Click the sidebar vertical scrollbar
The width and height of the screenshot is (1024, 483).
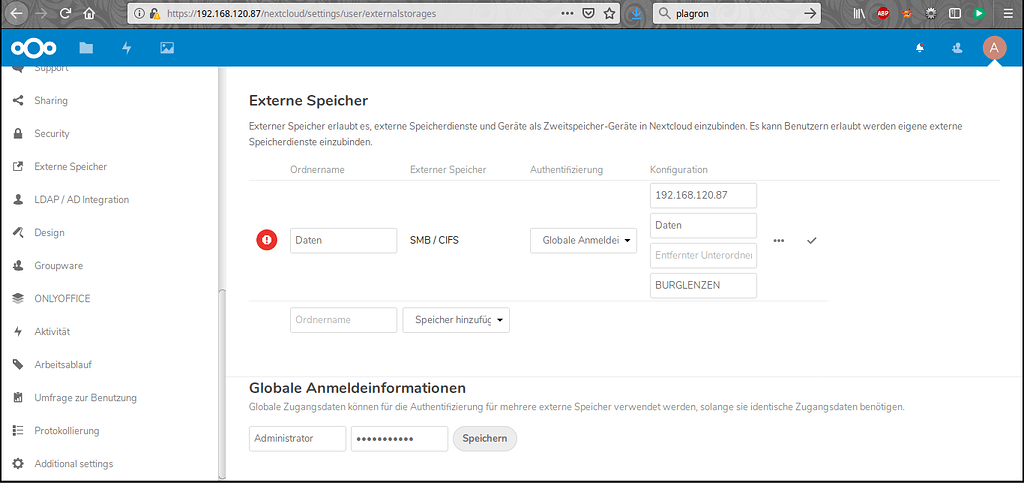coord(220,380)
